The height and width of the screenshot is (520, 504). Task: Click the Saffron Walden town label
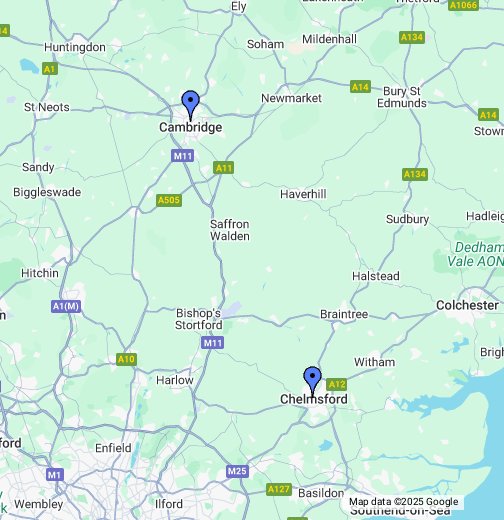(230, 230)
